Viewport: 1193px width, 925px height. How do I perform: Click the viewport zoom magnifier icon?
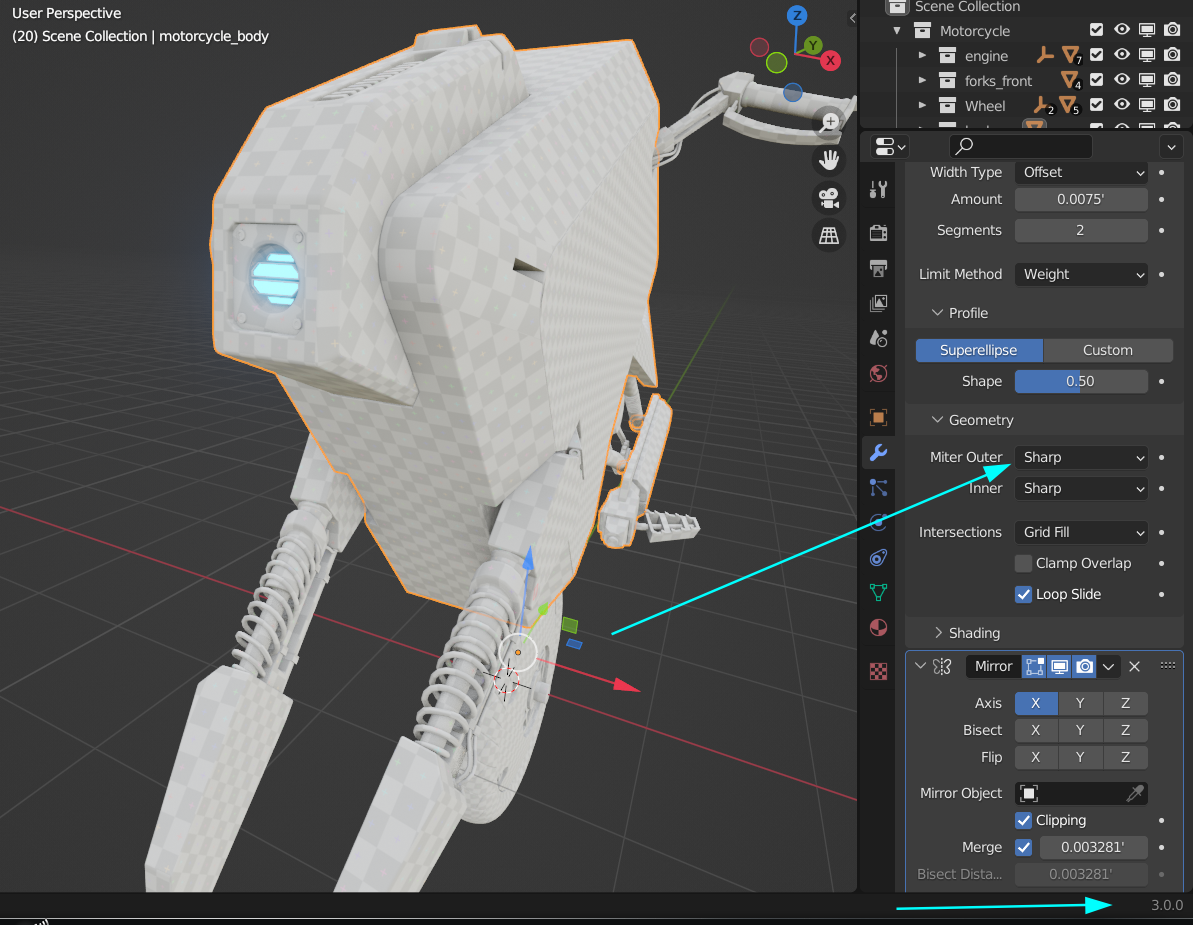click(829, 122)
